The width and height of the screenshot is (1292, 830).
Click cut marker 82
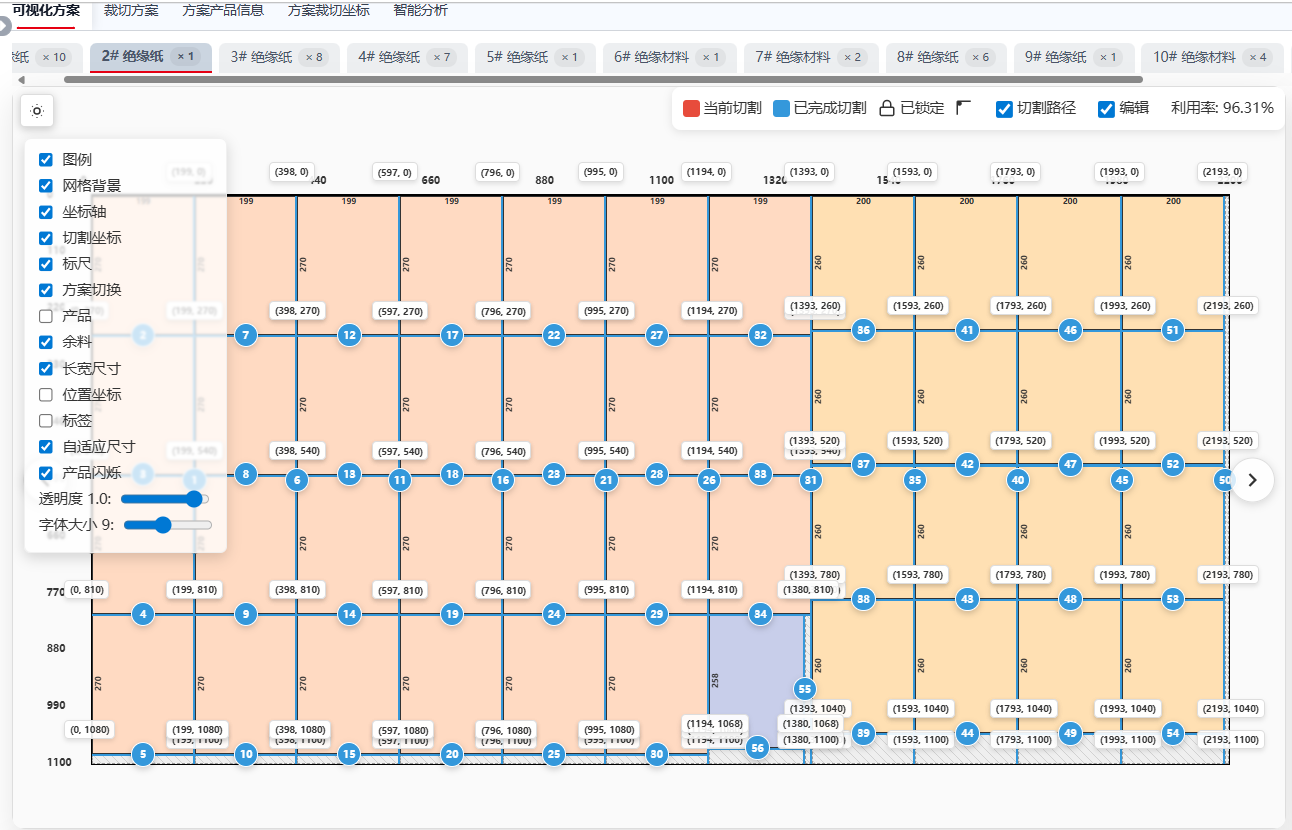pyautogui.click(x=761, y=335)
